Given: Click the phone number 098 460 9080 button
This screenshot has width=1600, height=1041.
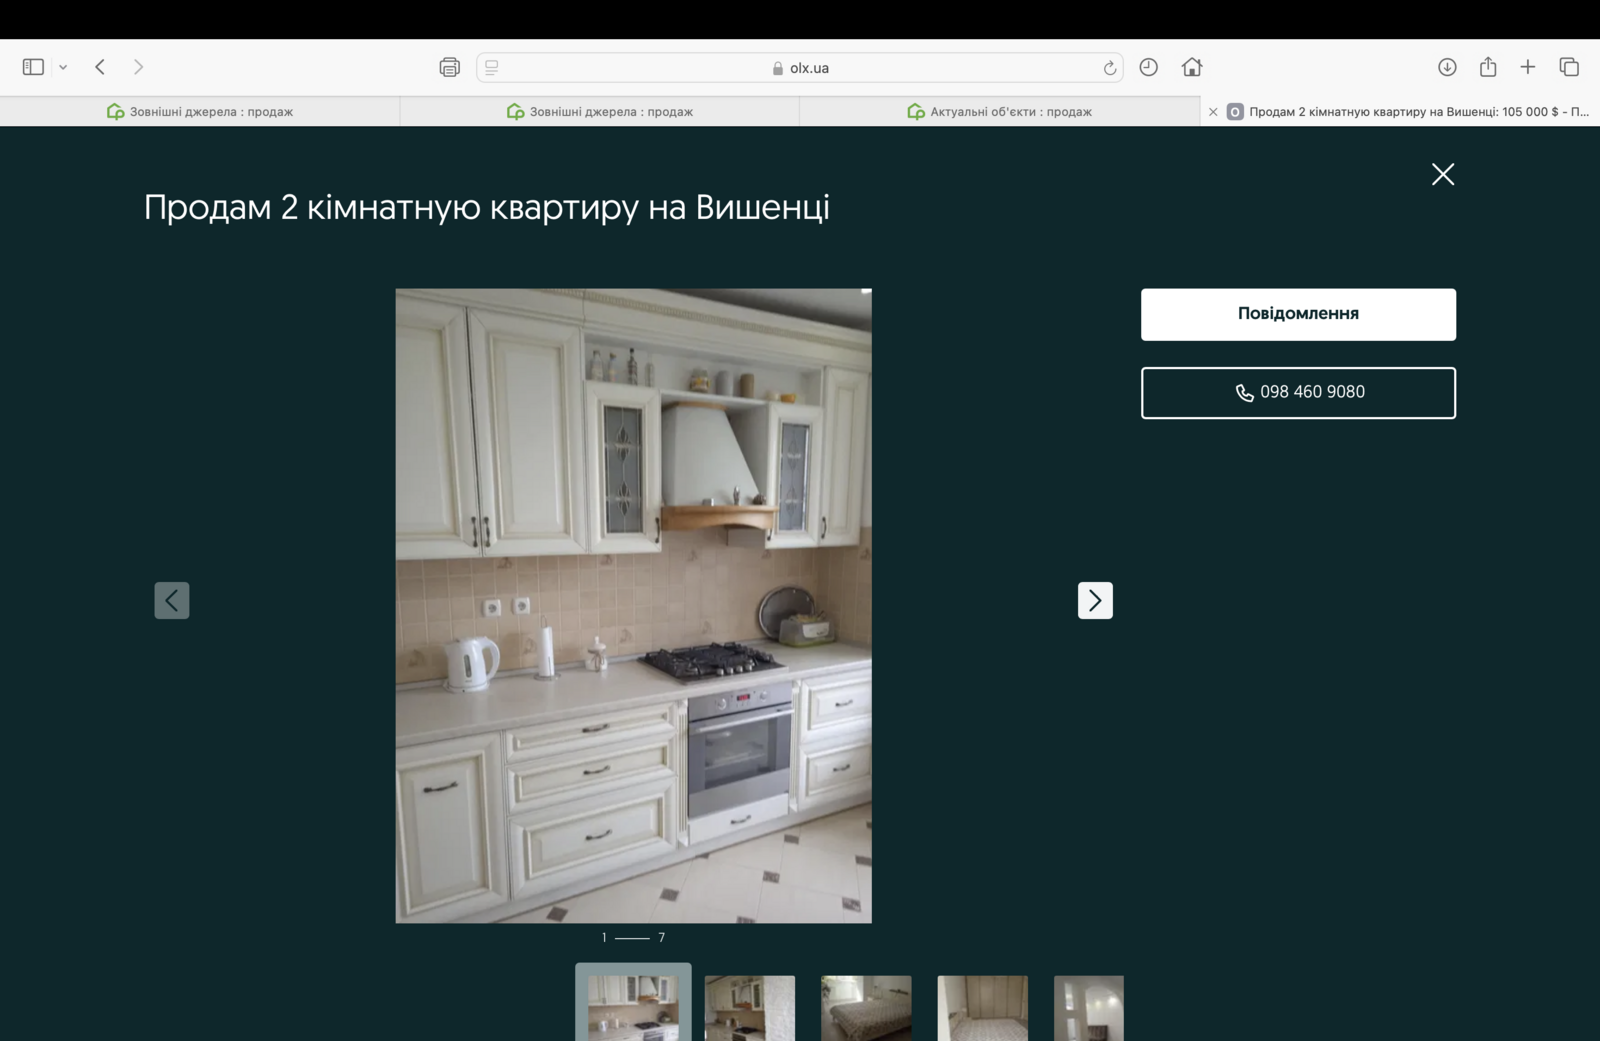Looking at the screenshot, I should pyautogui.click(x=1298, y=393).
